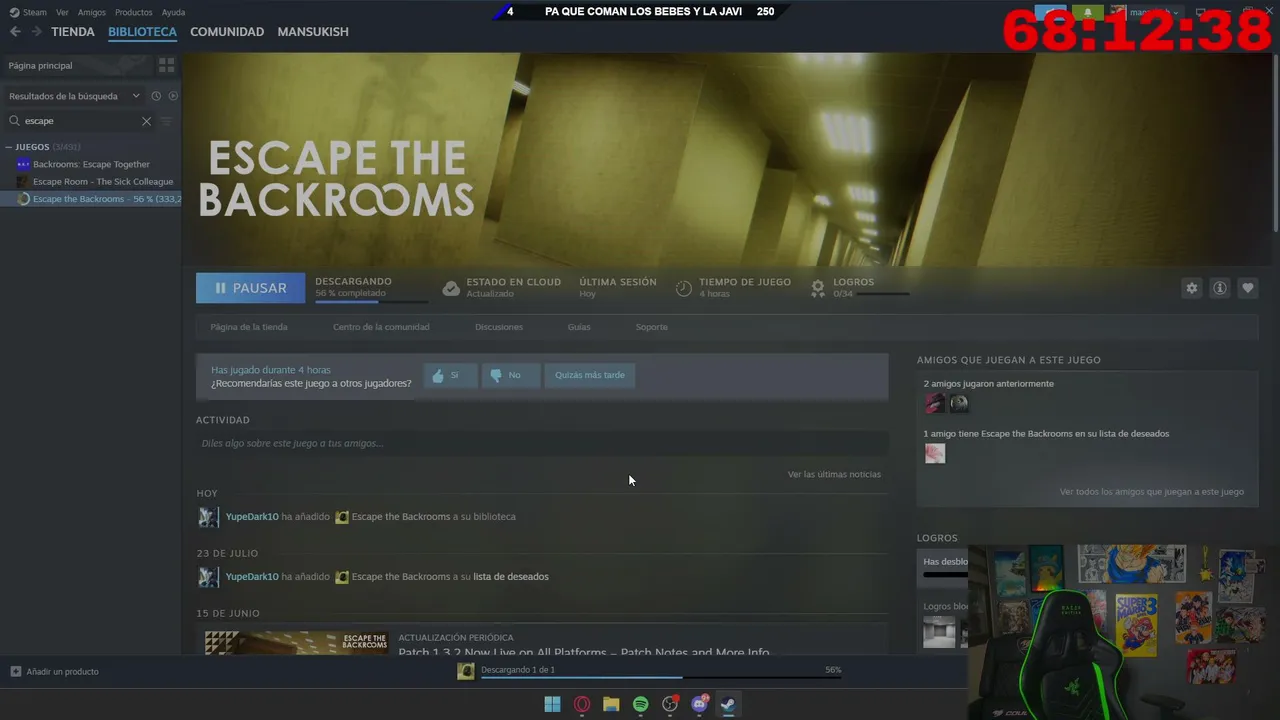Open the Ayuda menu
Viewport: 1280px width, 720px height.
click(x=174, y=12)
